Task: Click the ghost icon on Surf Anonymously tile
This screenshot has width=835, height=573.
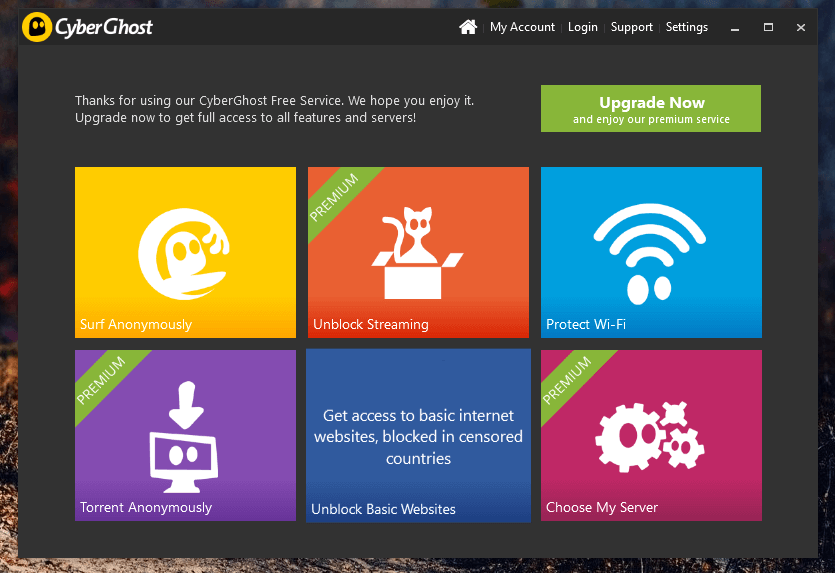Action: pos(184,254)
